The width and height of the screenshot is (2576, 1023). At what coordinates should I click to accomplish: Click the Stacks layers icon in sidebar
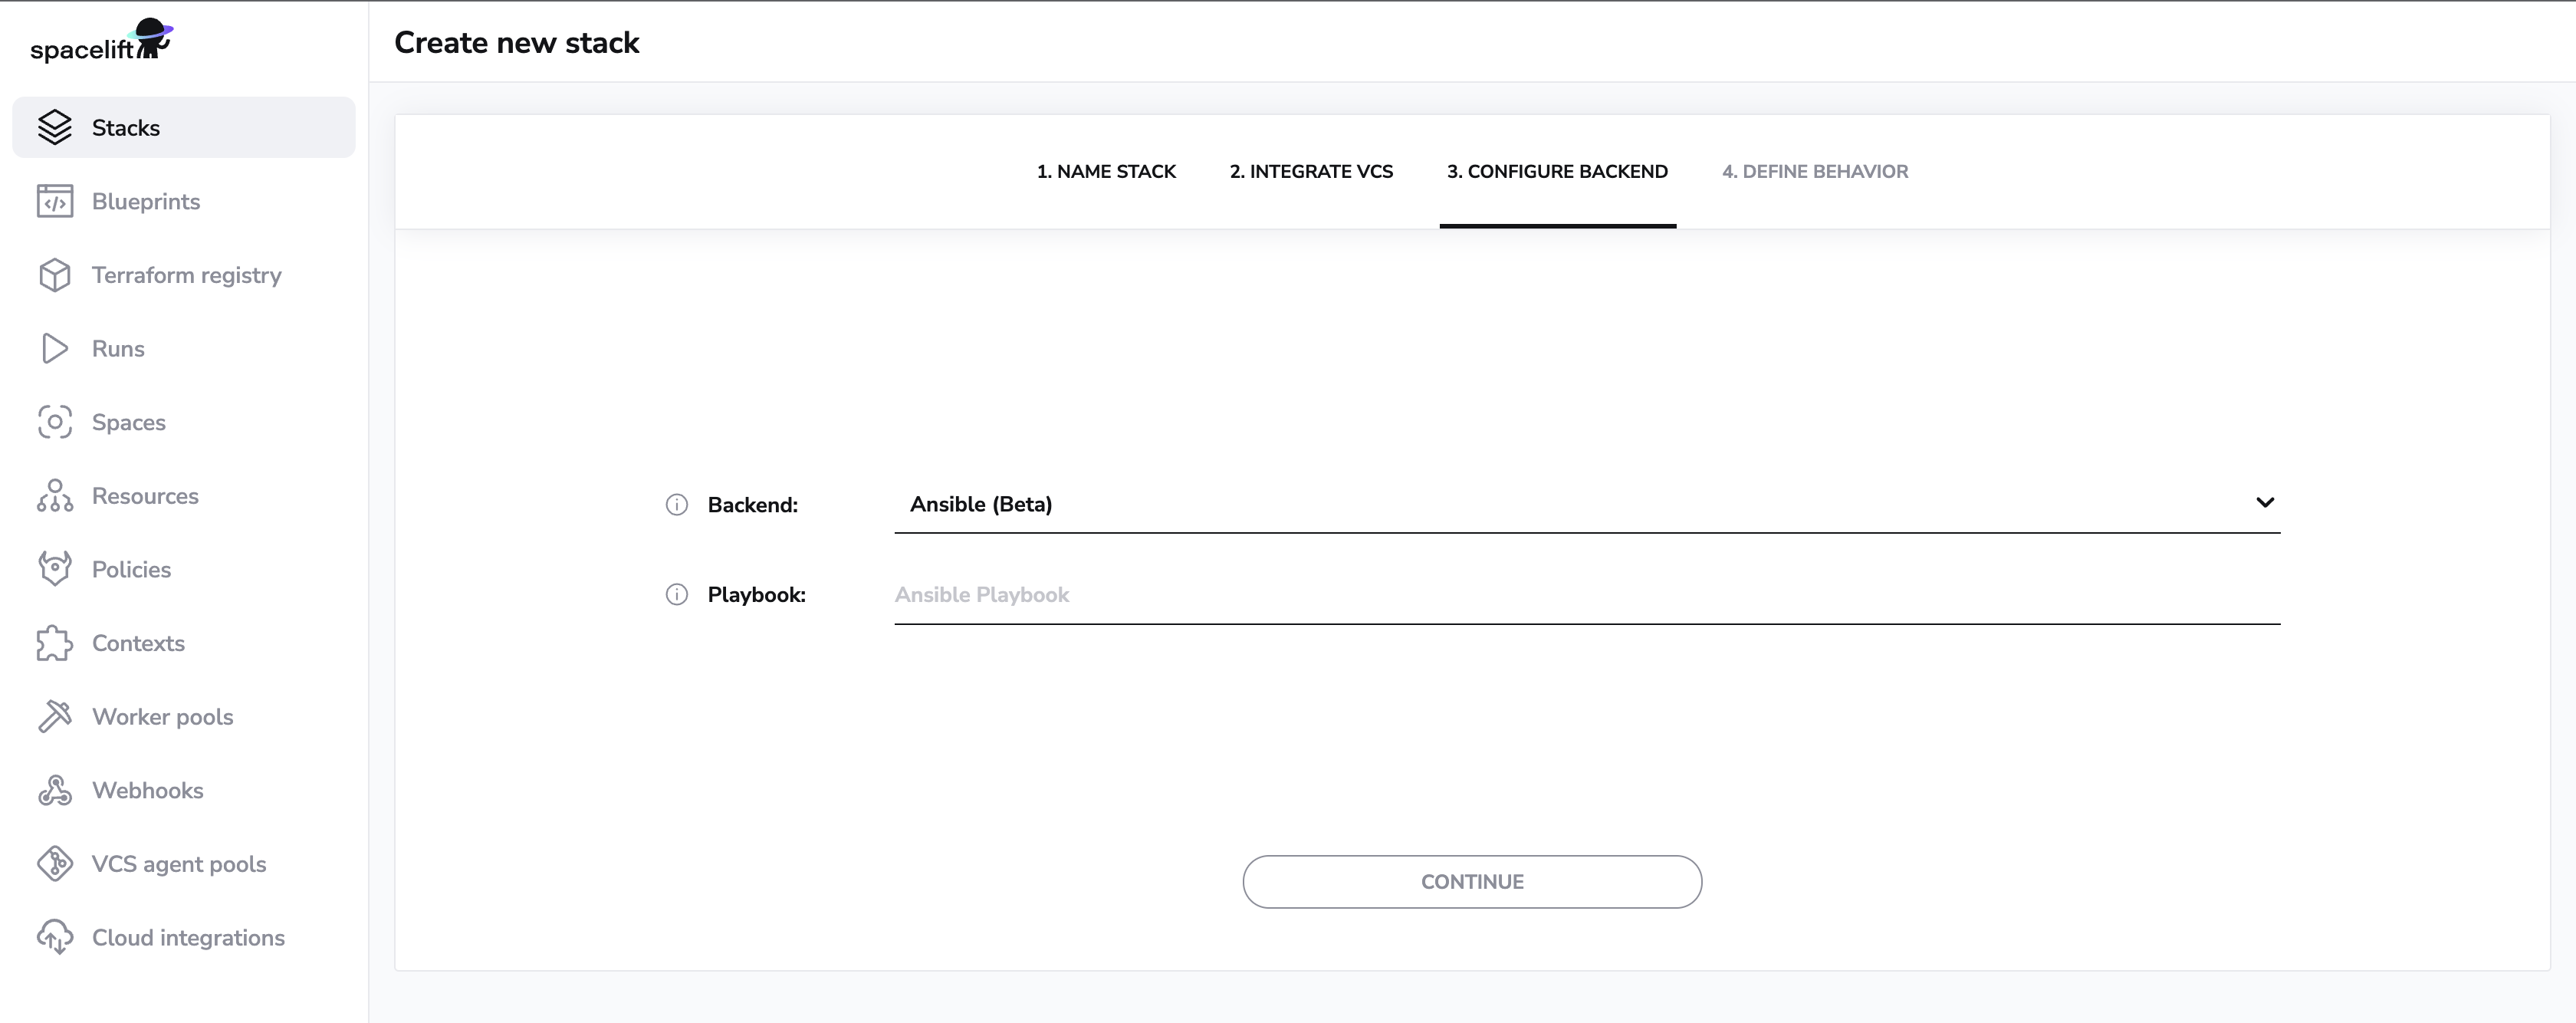[x=55, y=127]
